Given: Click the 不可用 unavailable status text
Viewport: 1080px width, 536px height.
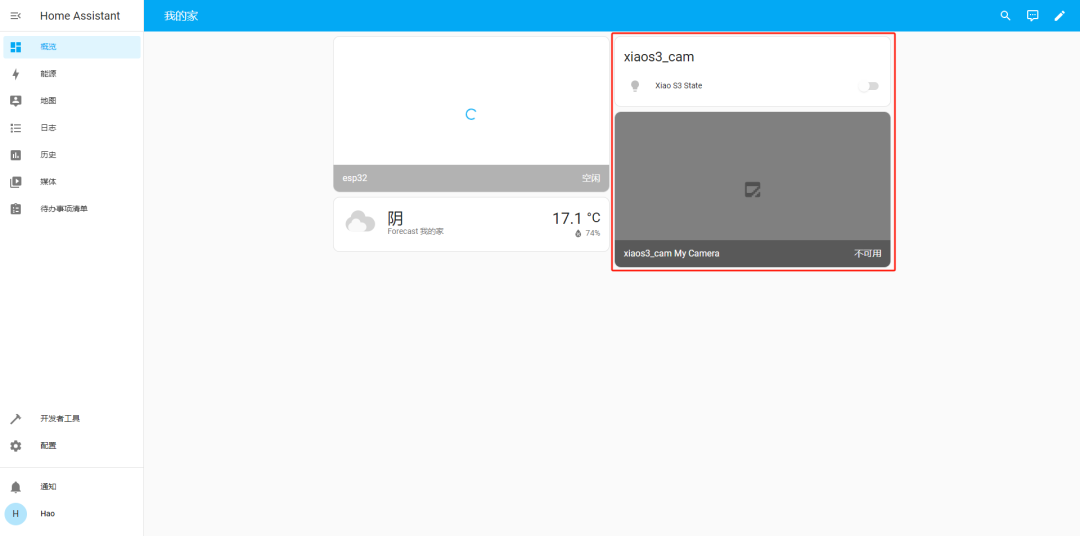Looking at the screenshot, I should coord(868,254).
